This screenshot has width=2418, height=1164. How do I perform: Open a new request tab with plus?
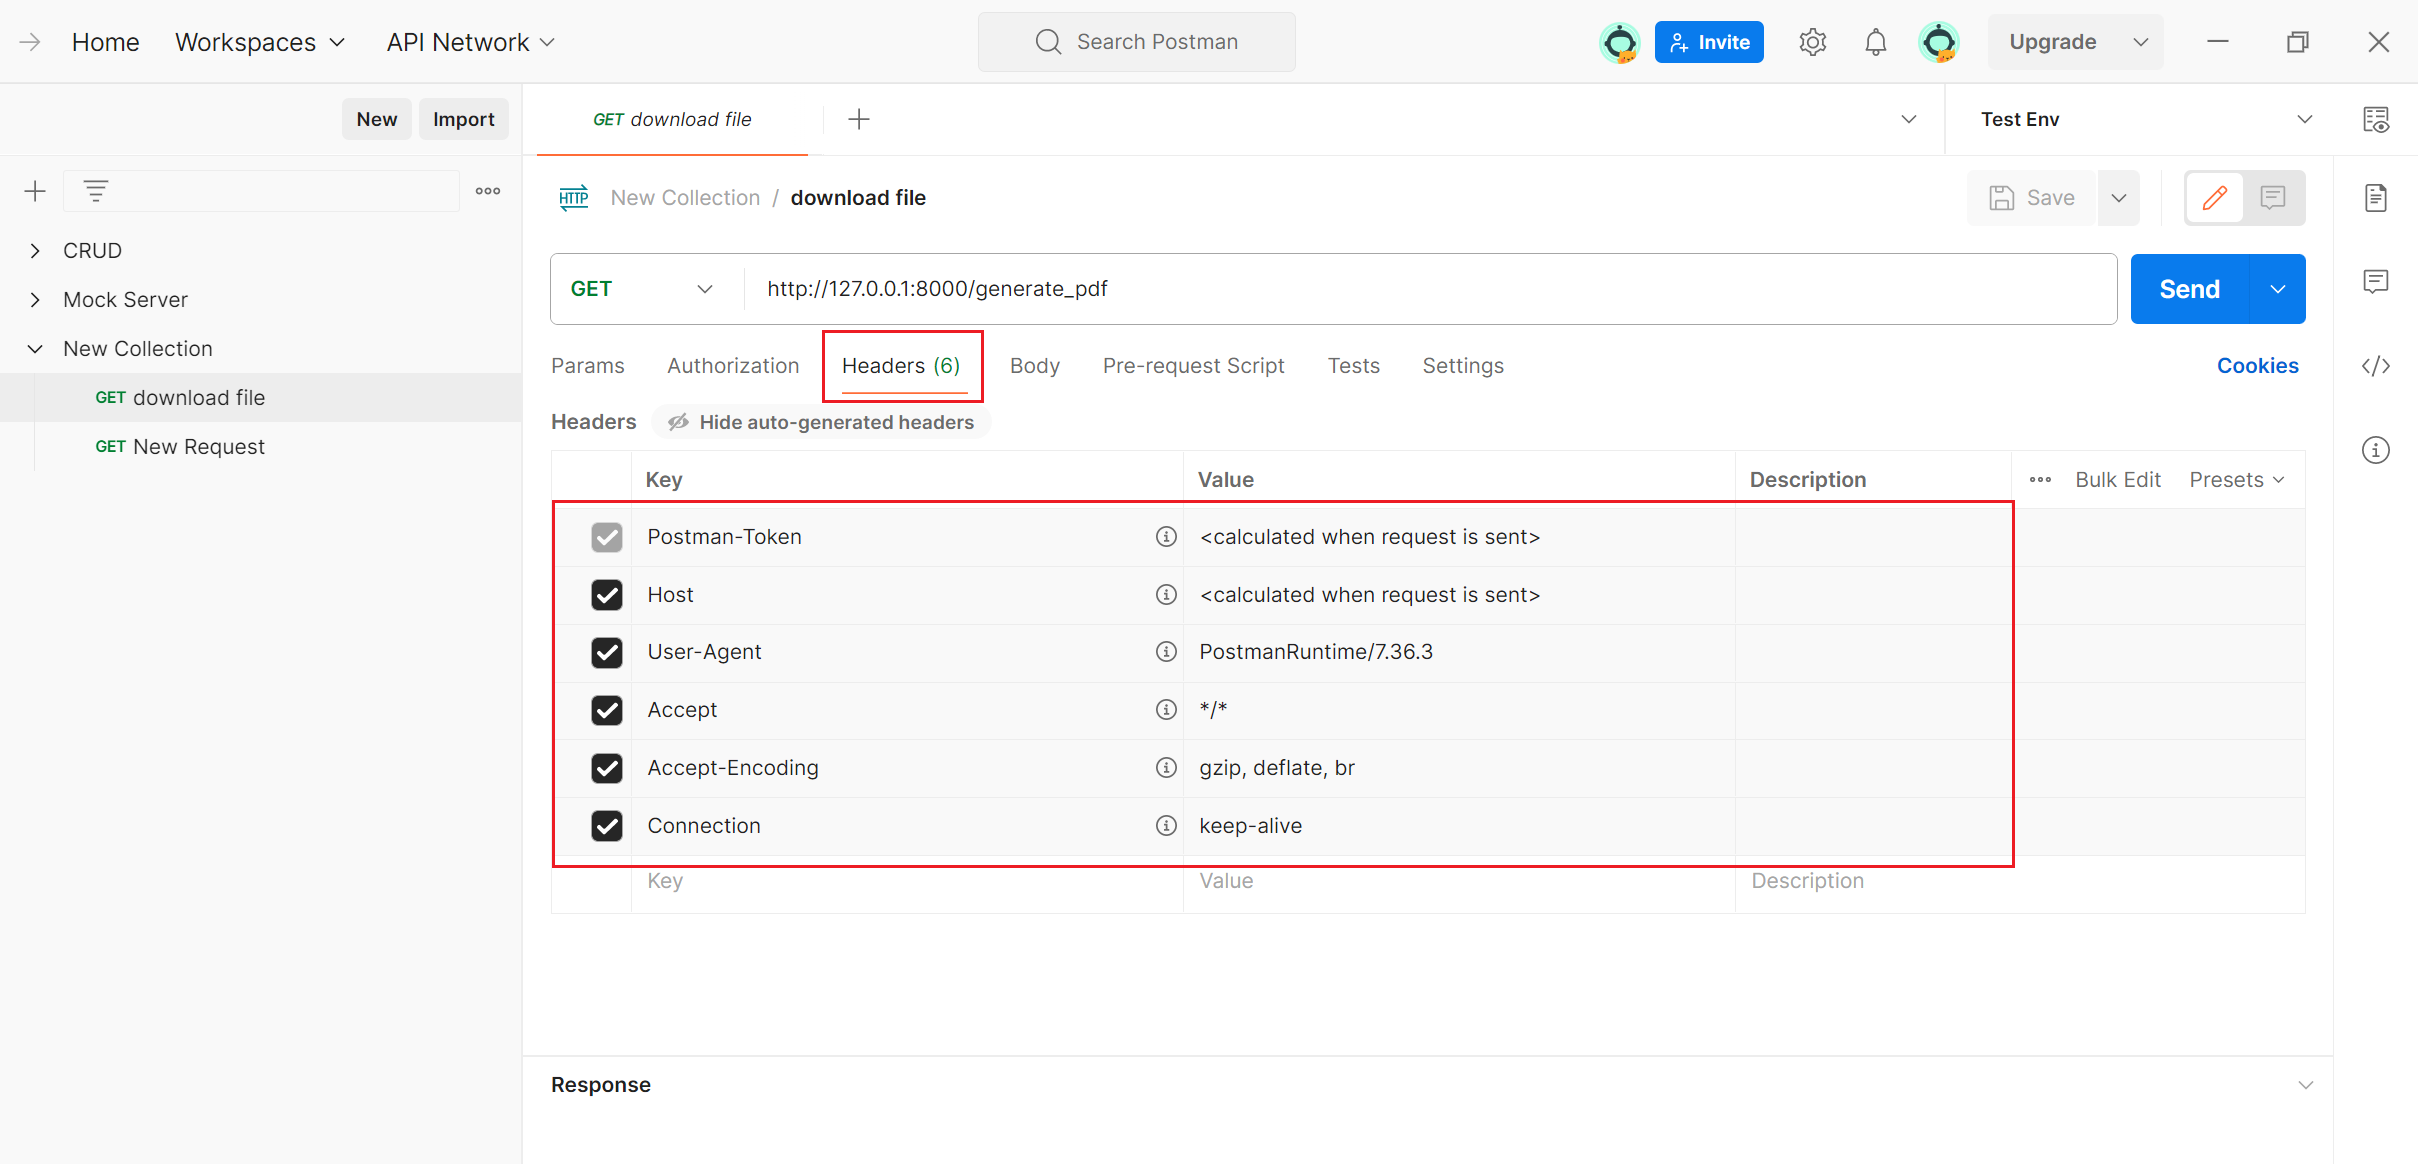click(858, 119)
